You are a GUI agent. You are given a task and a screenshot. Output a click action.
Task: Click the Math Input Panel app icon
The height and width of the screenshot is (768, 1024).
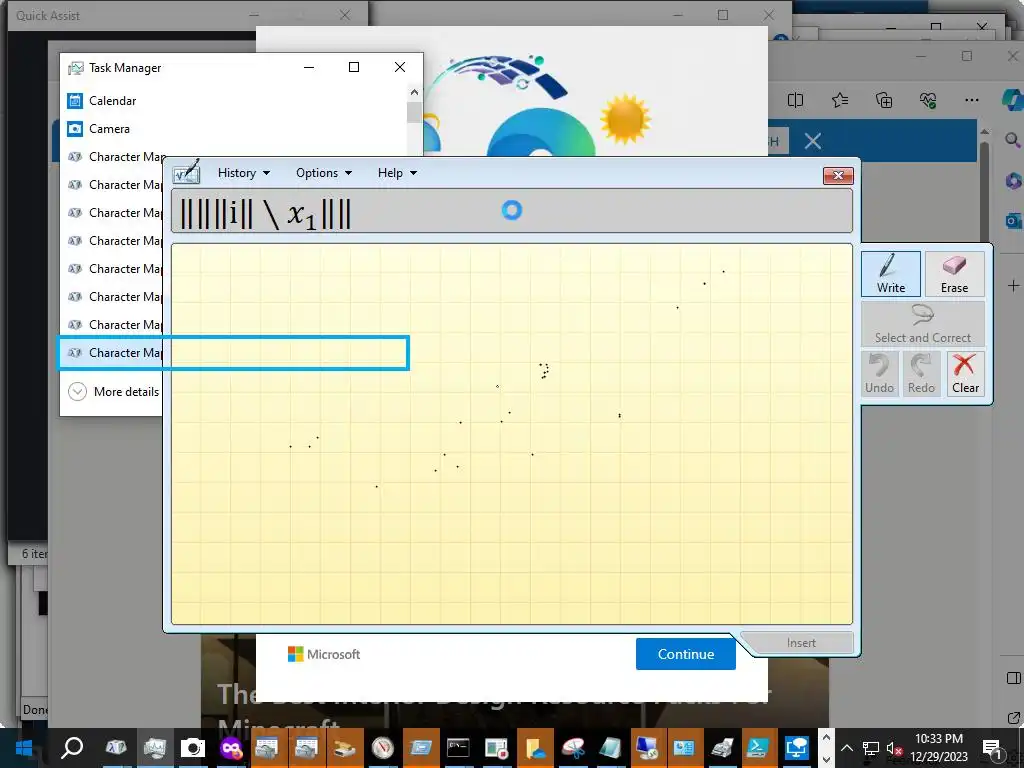[x=186, y=172]
